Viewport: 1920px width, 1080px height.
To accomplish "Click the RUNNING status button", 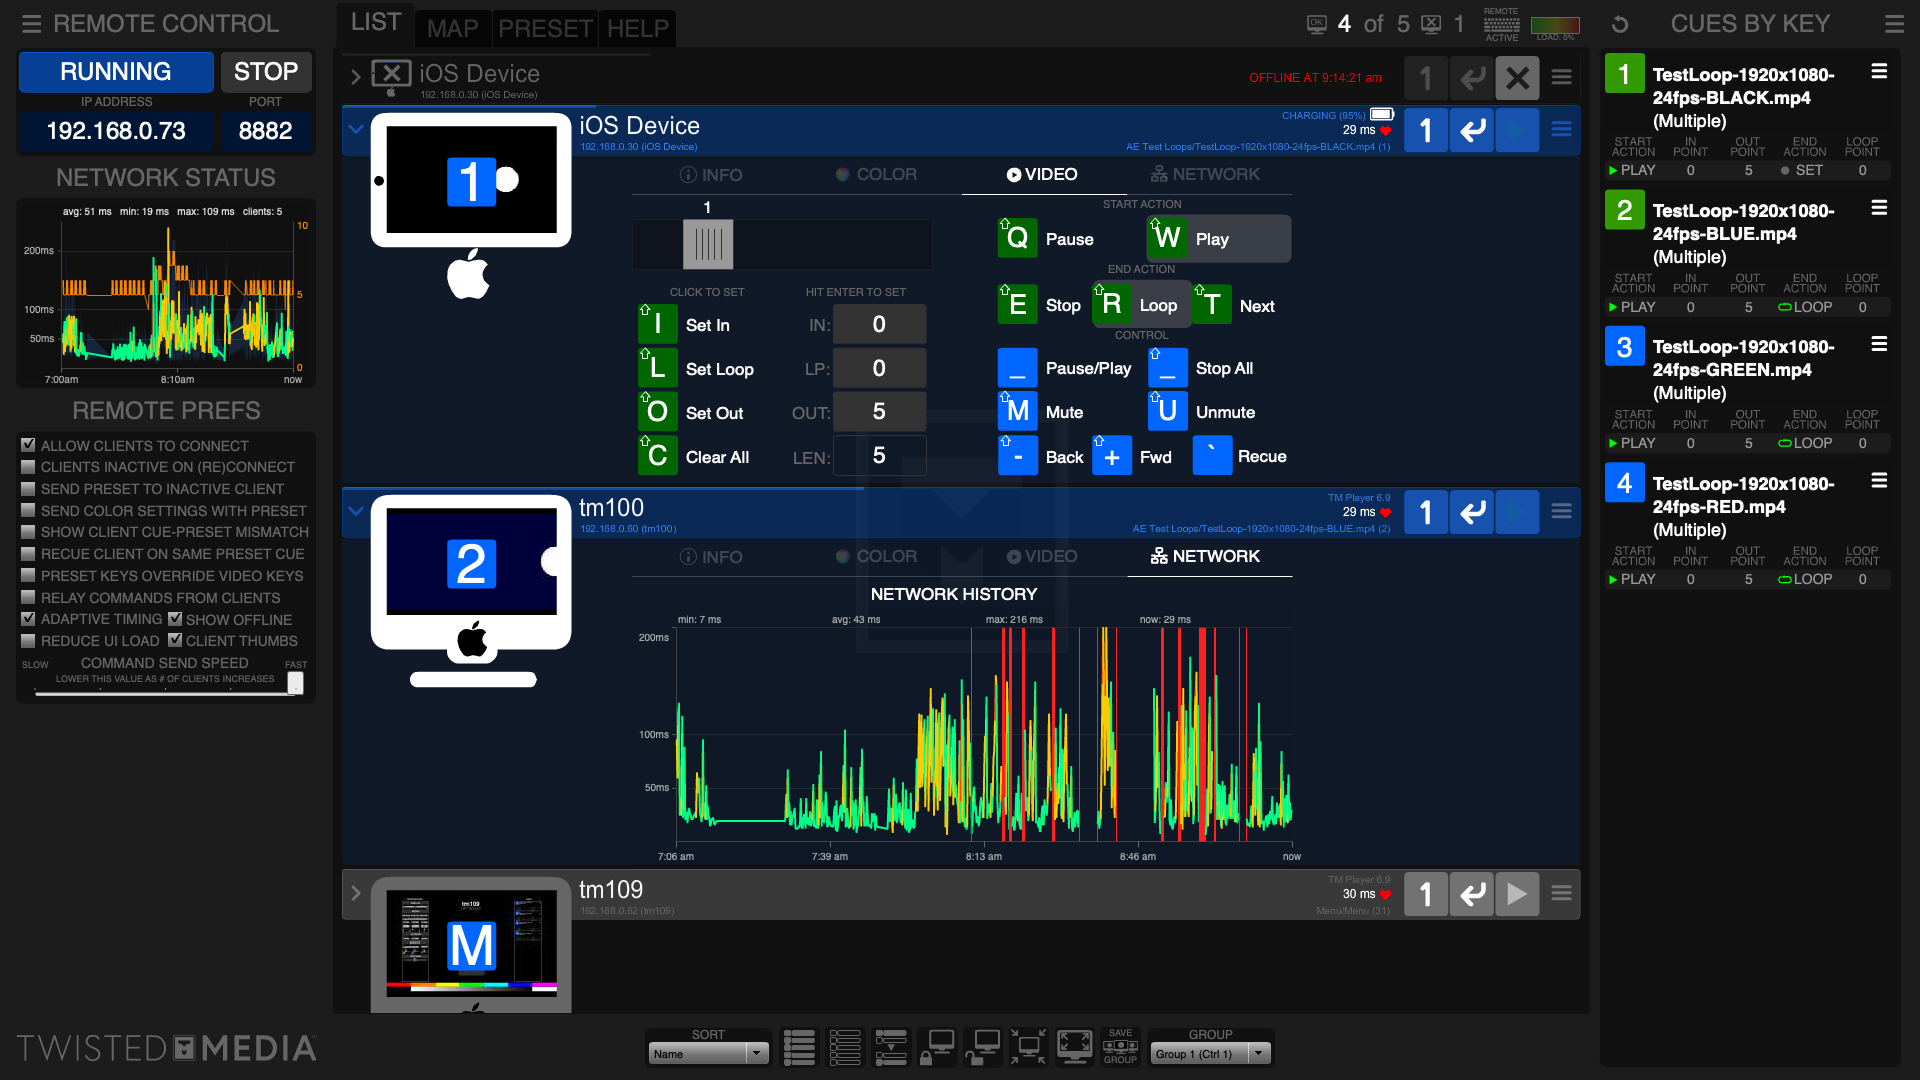I will tap(116, 72).
